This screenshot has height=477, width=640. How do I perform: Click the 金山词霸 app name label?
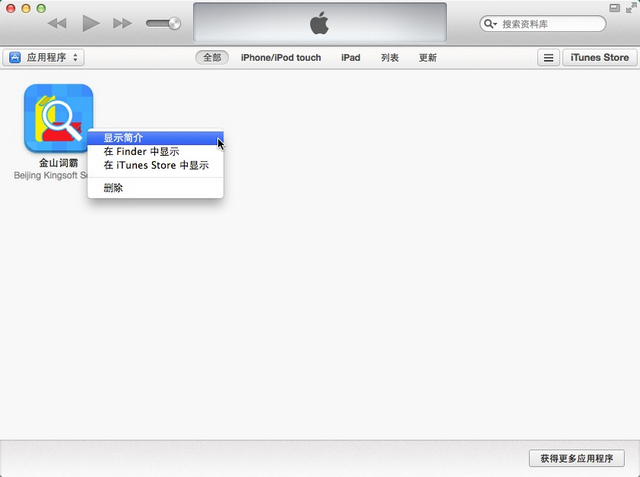point(58,163)
